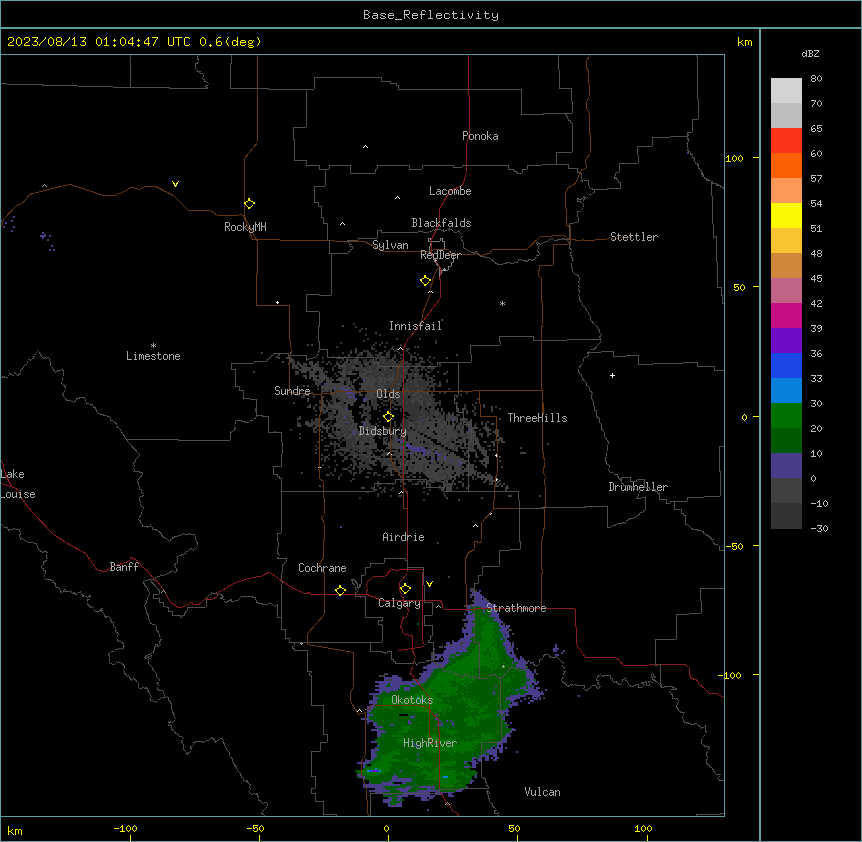Click the red 65 dBZ legend swatch

click(786, 140)
